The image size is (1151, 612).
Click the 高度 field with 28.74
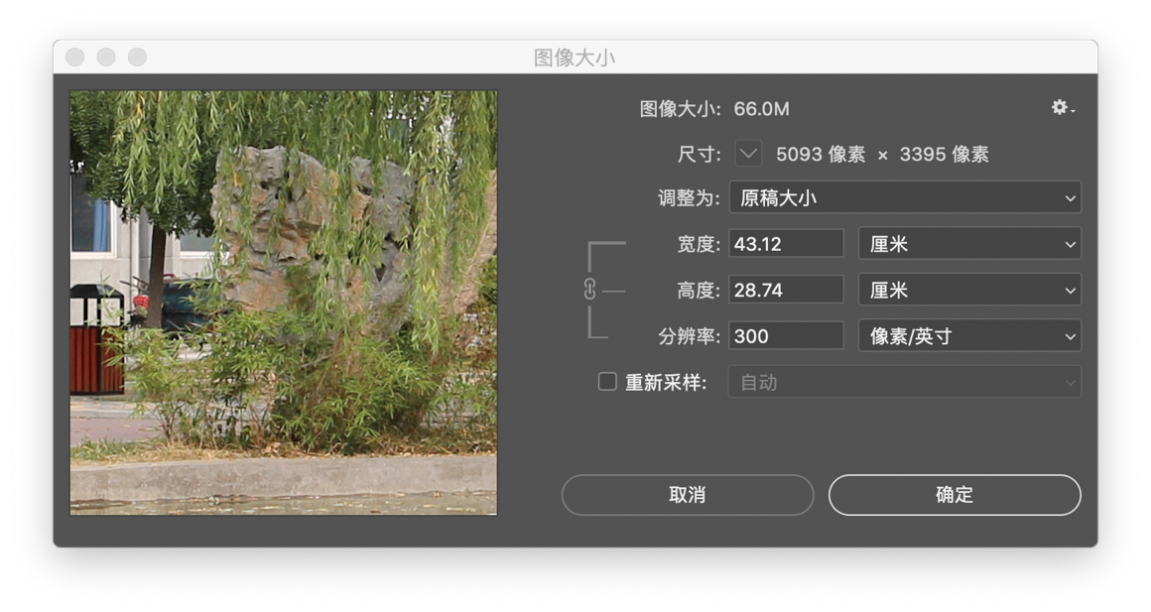[786, 290]
